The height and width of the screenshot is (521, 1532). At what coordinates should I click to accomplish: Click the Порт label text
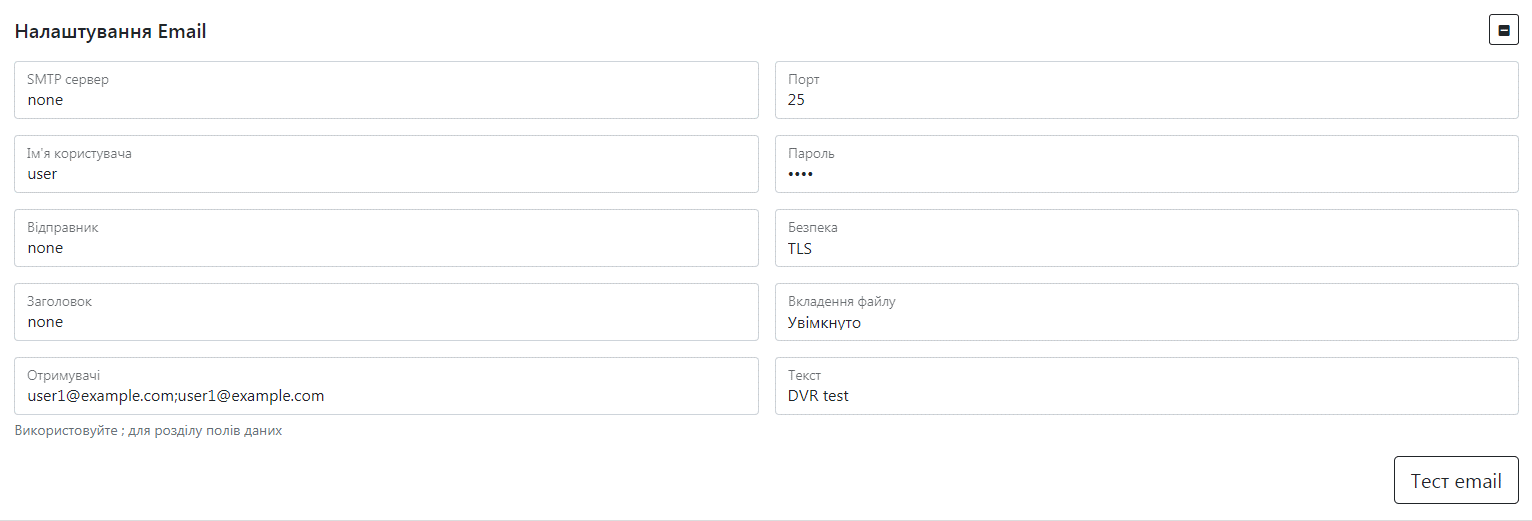[804, 80]
